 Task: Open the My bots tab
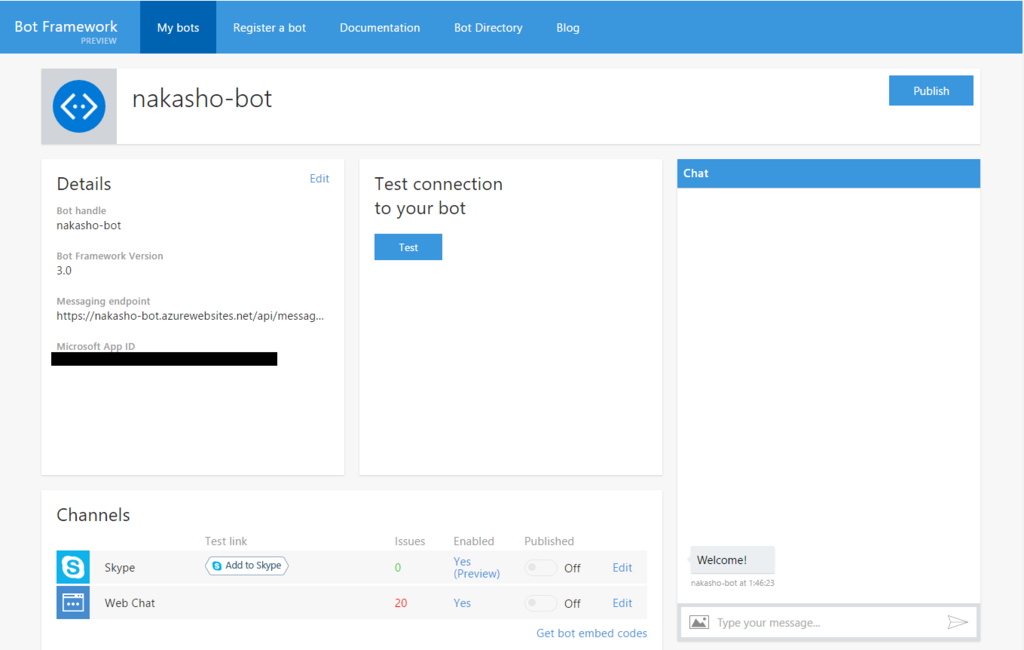[178, 27]
